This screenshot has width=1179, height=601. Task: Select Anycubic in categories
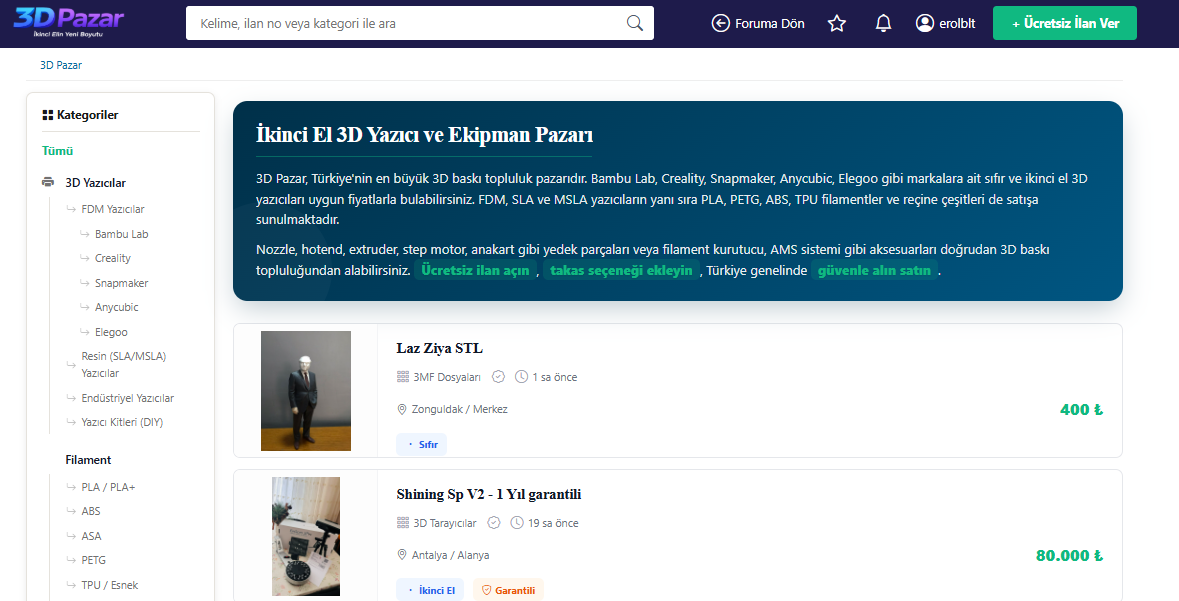pos(117,307)
